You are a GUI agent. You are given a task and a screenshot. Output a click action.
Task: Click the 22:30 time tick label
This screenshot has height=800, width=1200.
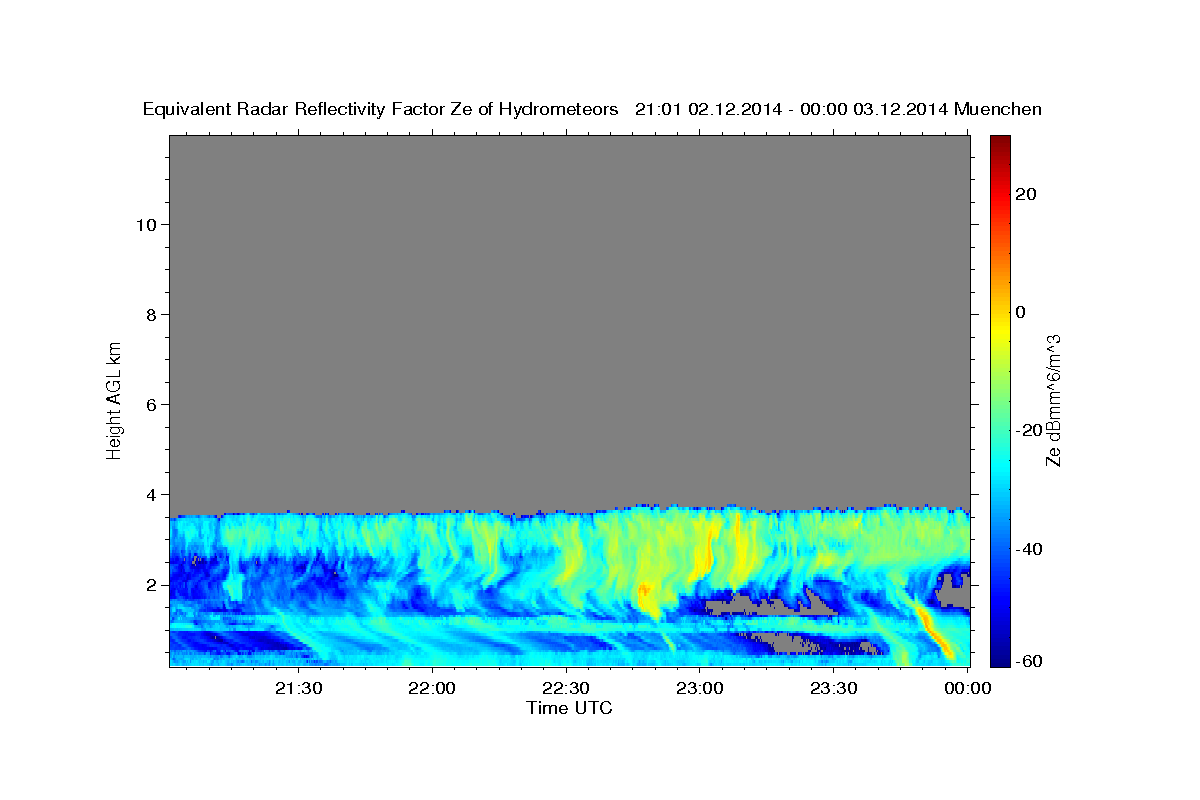click(x=567, y=688)
